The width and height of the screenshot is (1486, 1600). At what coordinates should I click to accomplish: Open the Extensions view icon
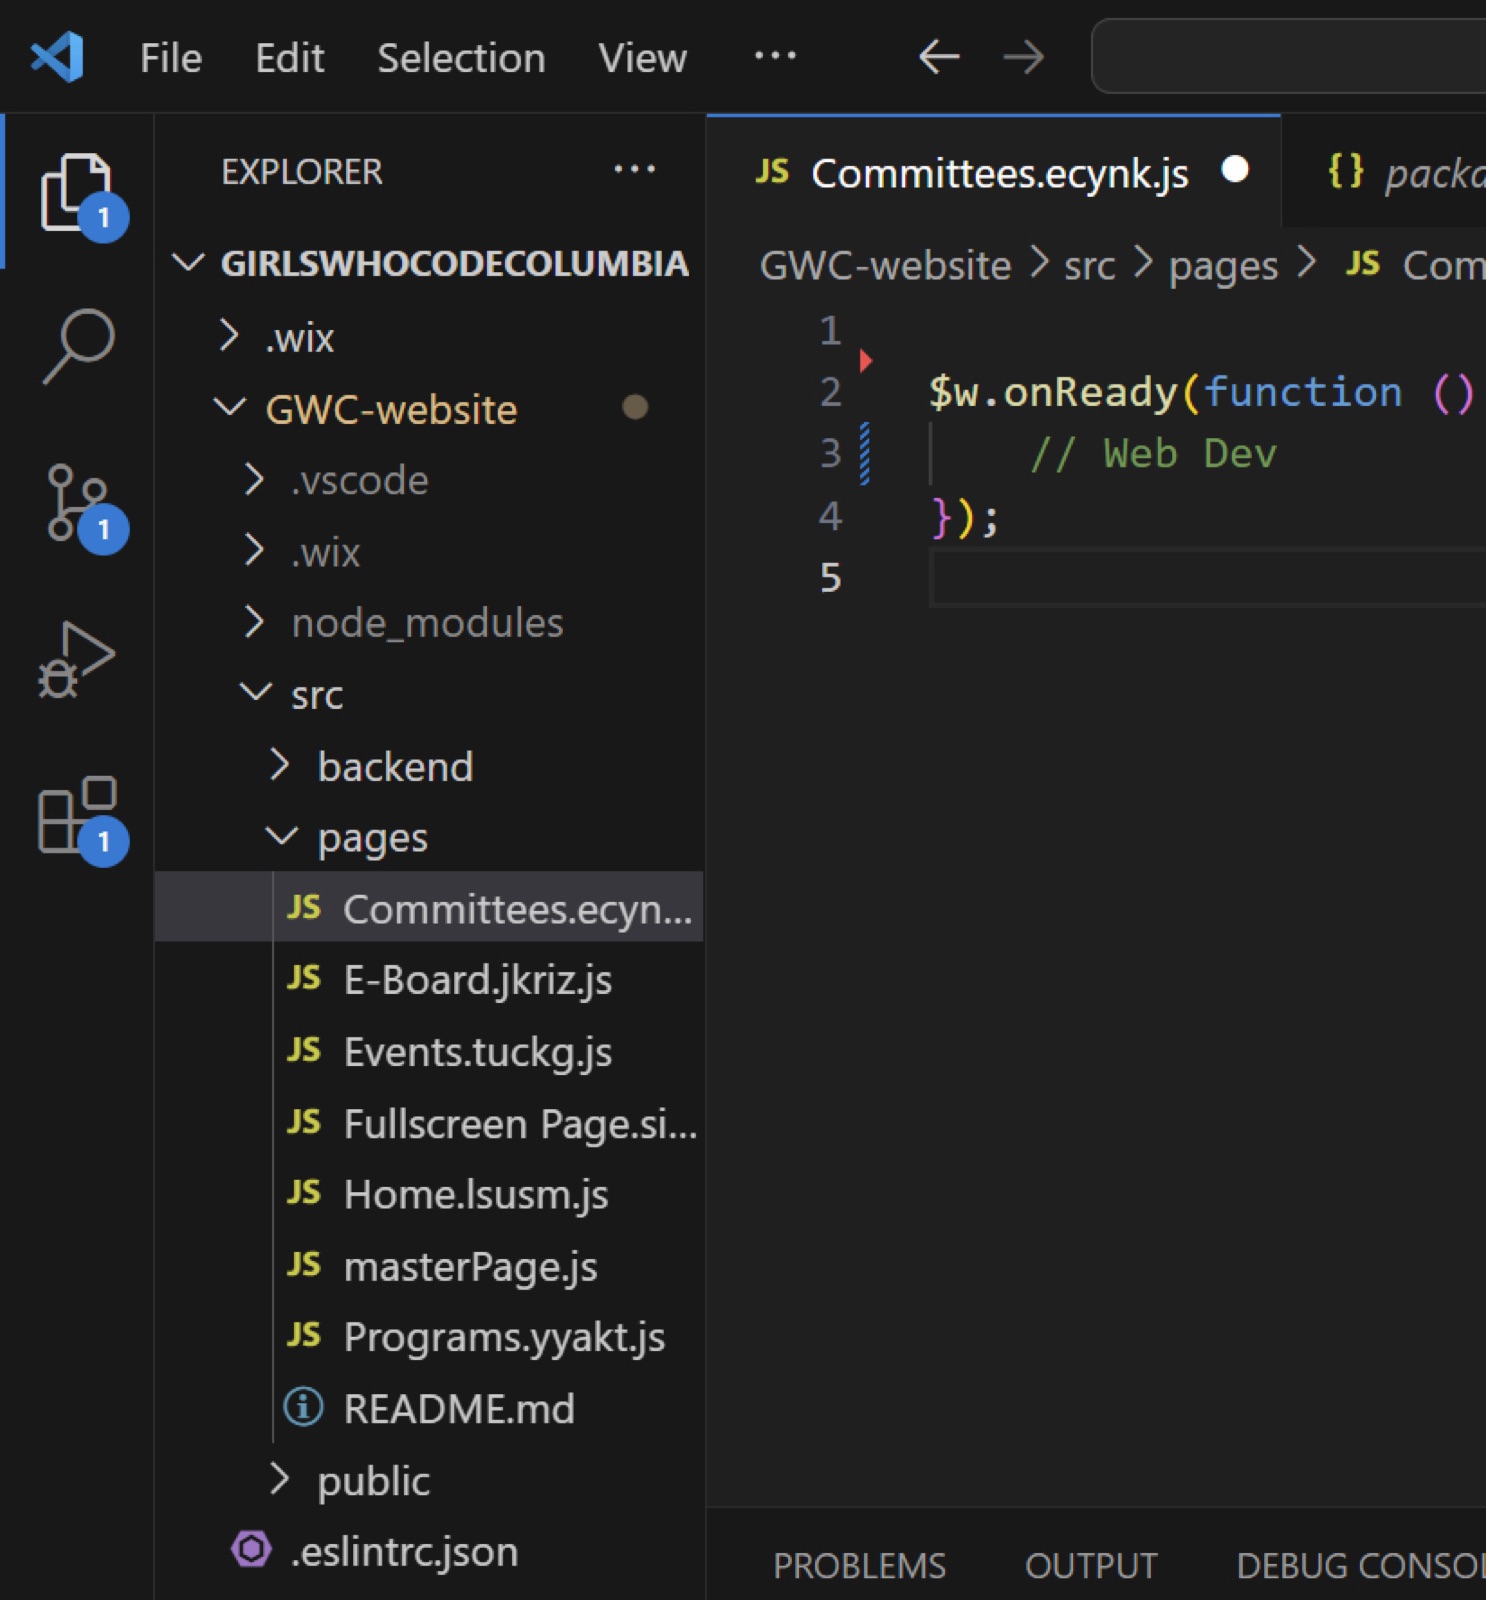coord(78,815)
